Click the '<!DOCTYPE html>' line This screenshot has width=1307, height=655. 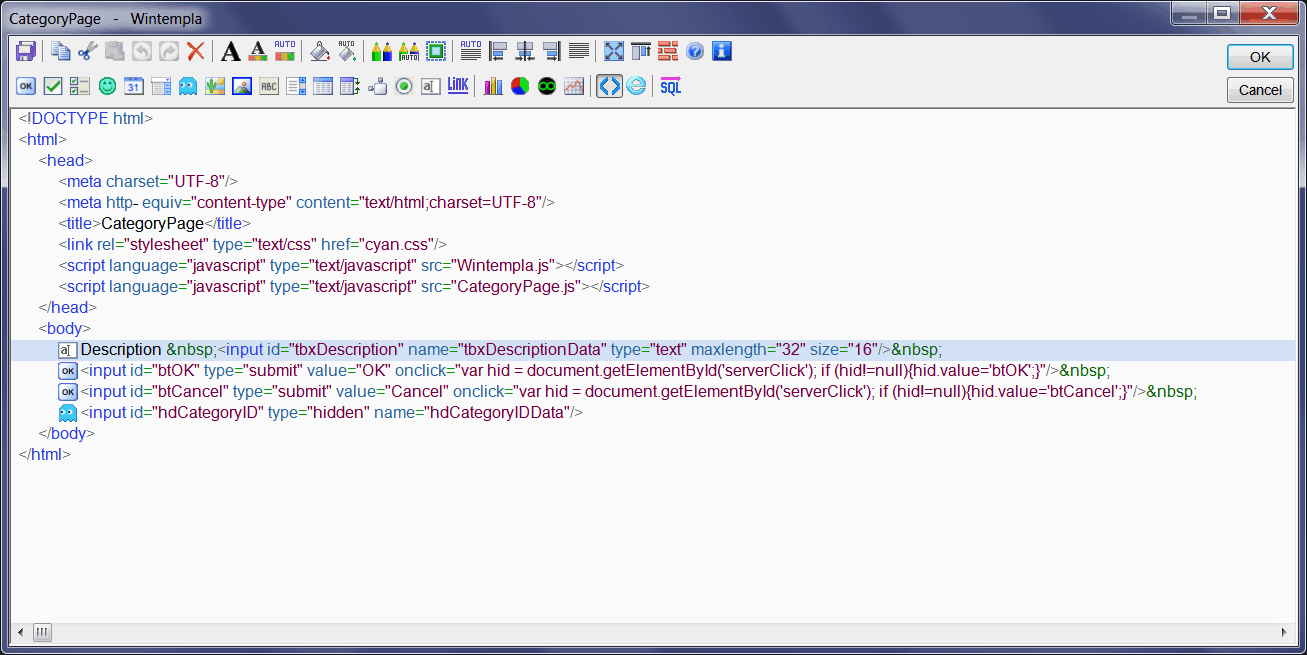(86, 119)
